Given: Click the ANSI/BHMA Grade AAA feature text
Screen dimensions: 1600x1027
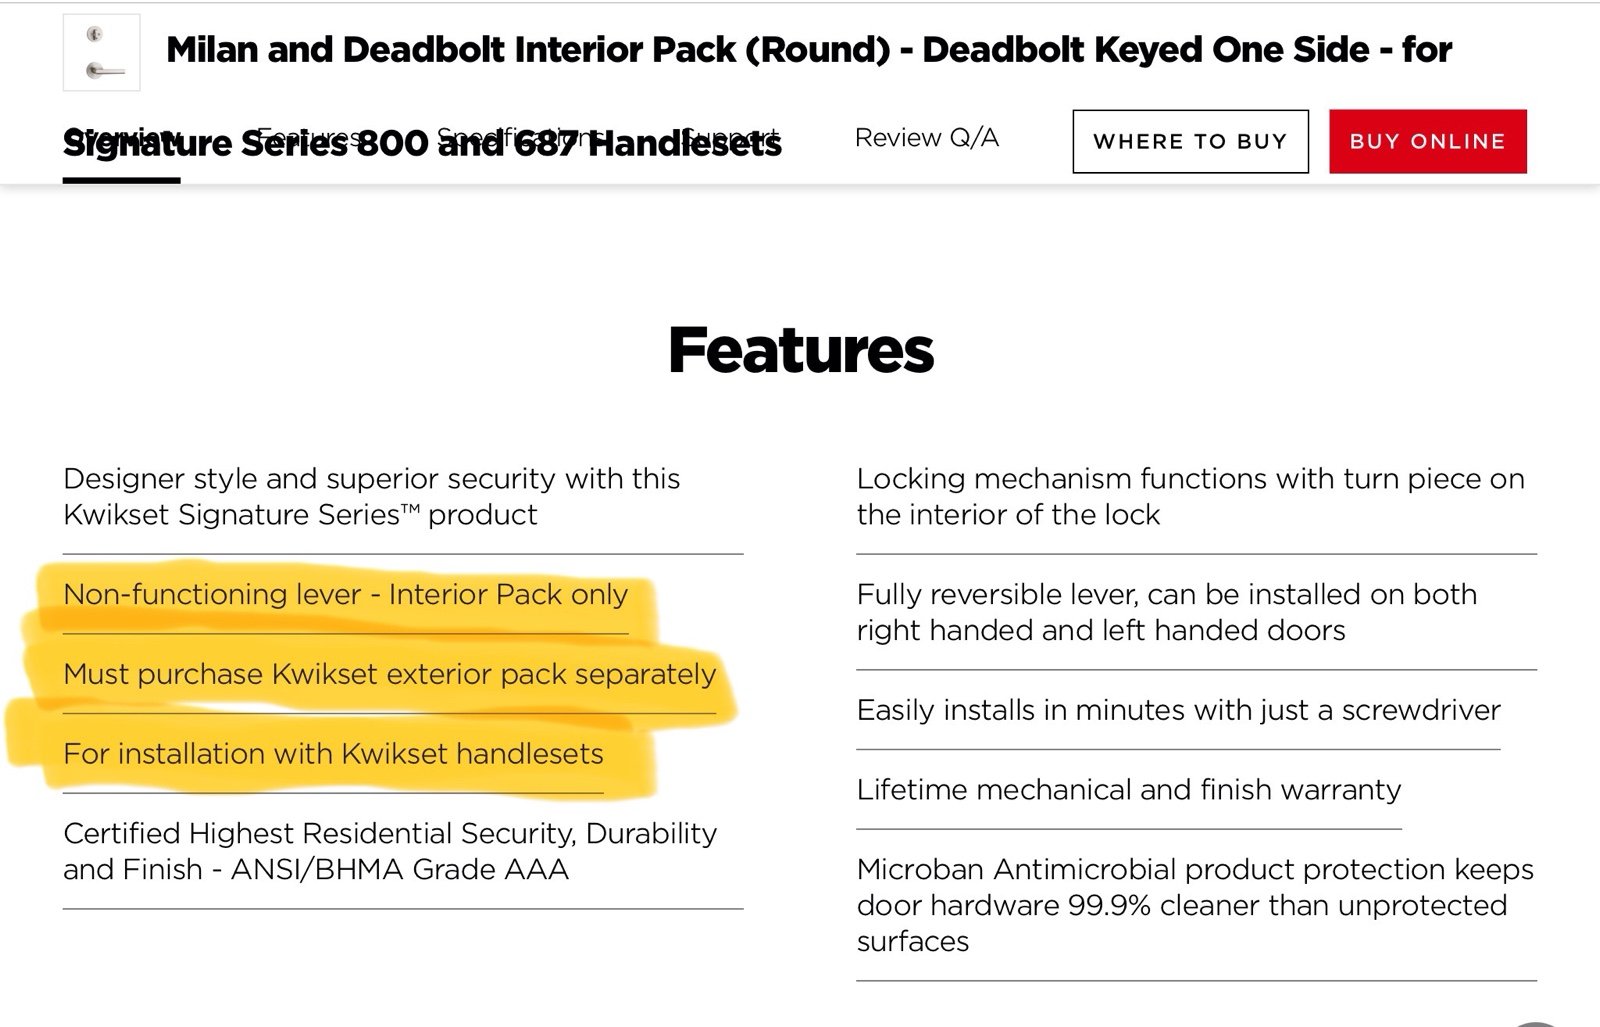Looking at the screenshot, I should click(x=390, y=851).
